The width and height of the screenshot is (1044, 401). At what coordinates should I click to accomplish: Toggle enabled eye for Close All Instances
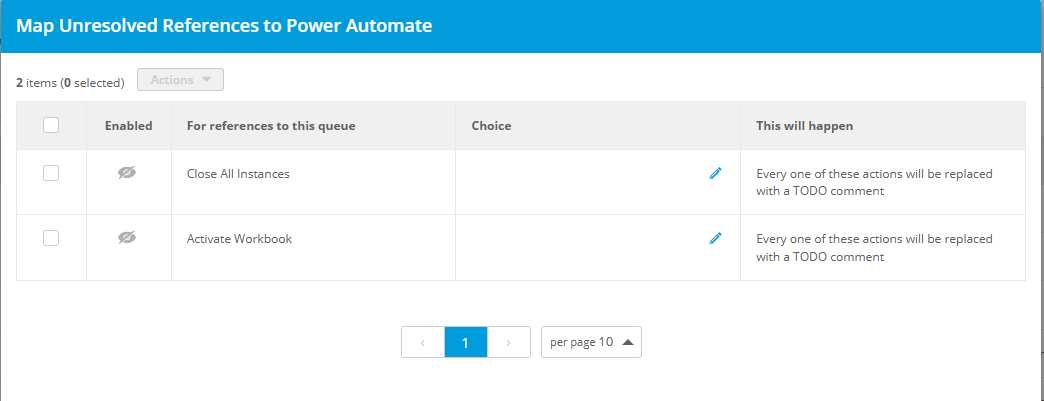coord(127,173)
